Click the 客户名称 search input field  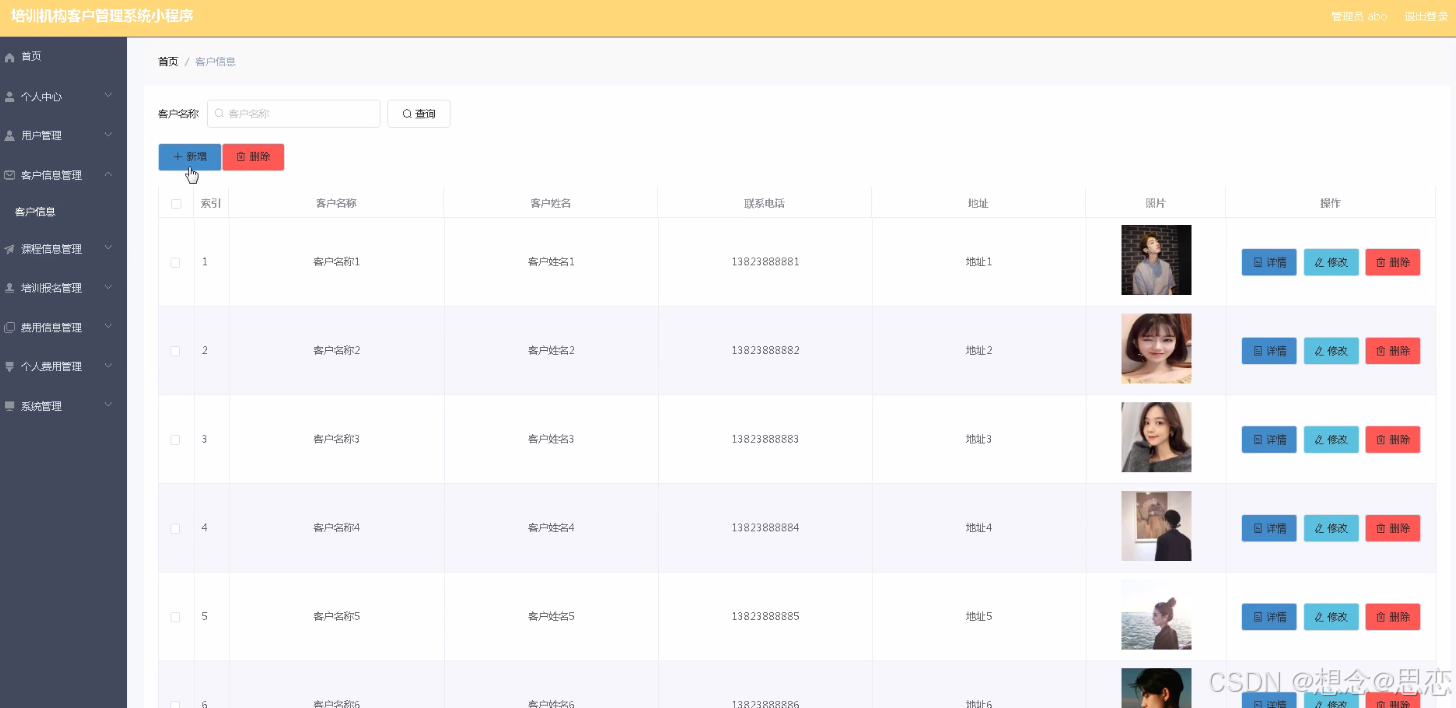point(294,114)
